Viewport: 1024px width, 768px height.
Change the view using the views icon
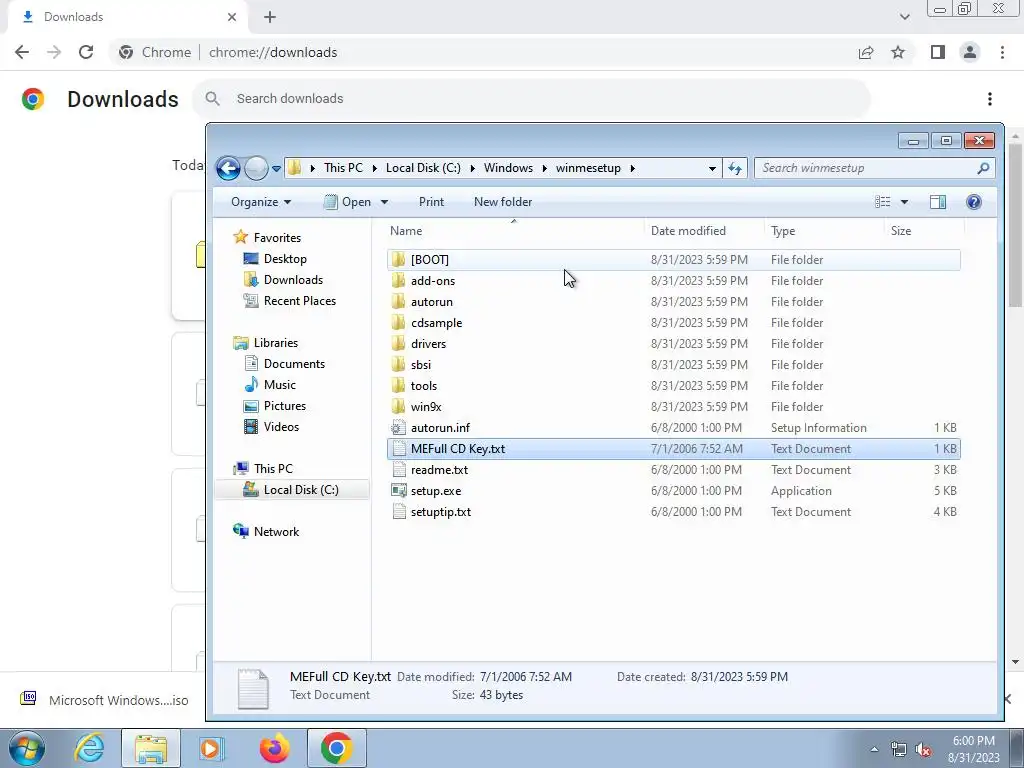click(882, 202)
